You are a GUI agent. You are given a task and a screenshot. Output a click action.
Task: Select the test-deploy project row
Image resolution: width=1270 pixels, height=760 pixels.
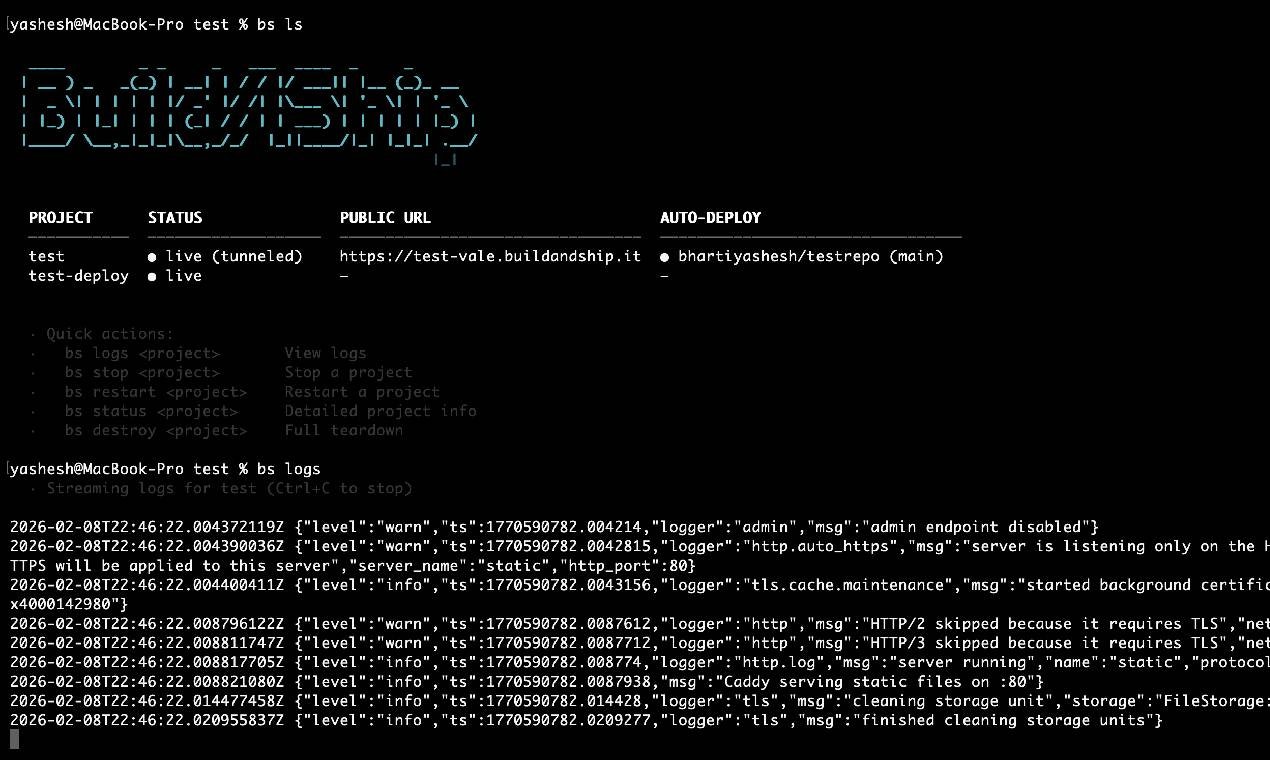tap(78, 276)
